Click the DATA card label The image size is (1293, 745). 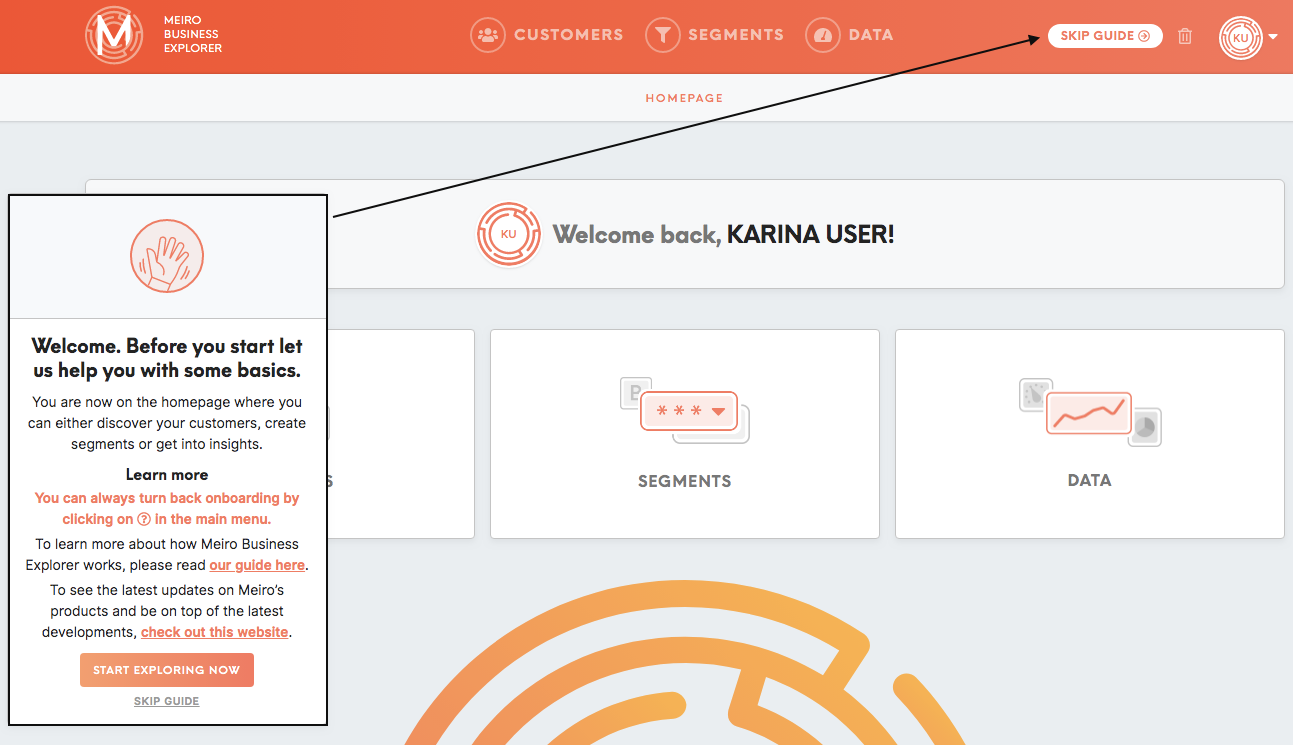pos(1090,480)
